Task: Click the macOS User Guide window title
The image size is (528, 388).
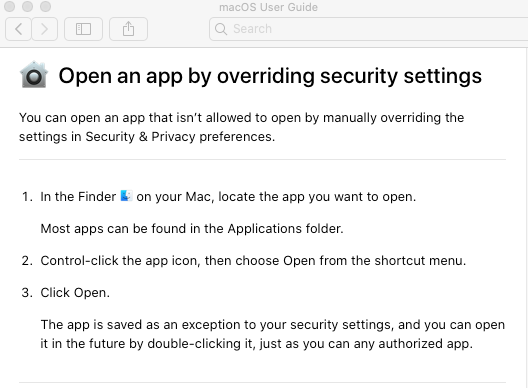Action: pyautogui.click(x=268, y=7)
